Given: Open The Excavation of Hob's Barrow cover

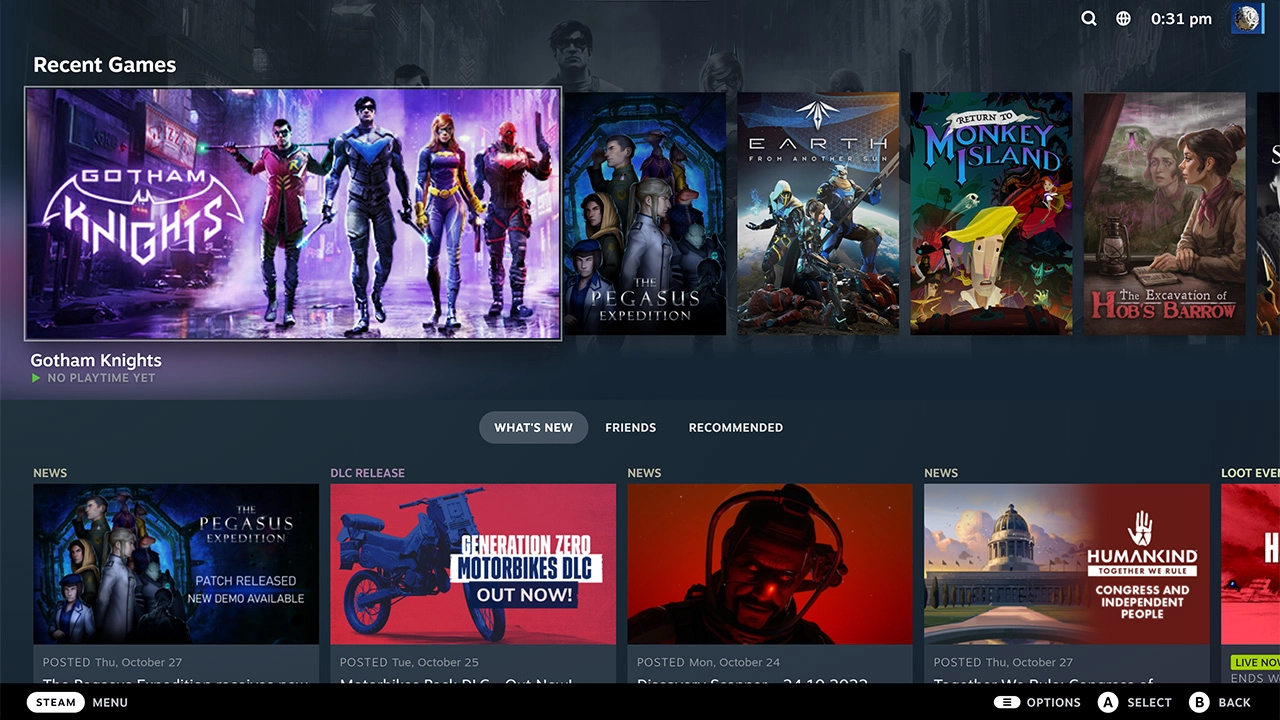Looking at the screenshot, I should point(1165,214).
